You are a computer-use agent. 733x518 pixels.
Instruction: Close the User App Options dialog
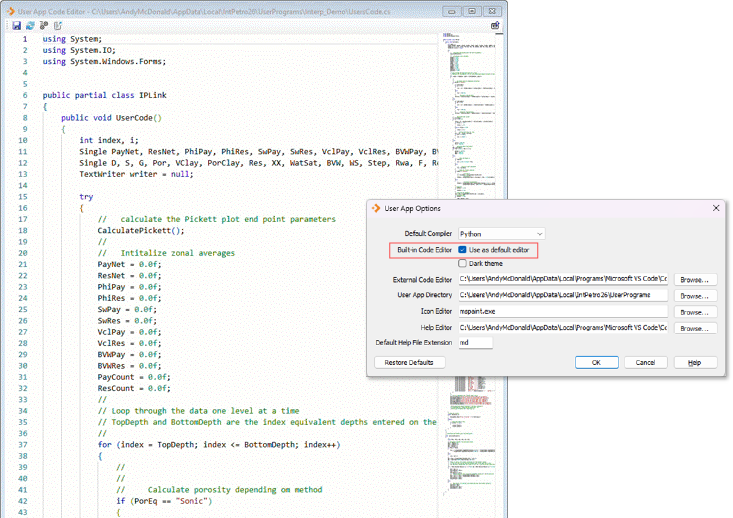click(715, 208)
